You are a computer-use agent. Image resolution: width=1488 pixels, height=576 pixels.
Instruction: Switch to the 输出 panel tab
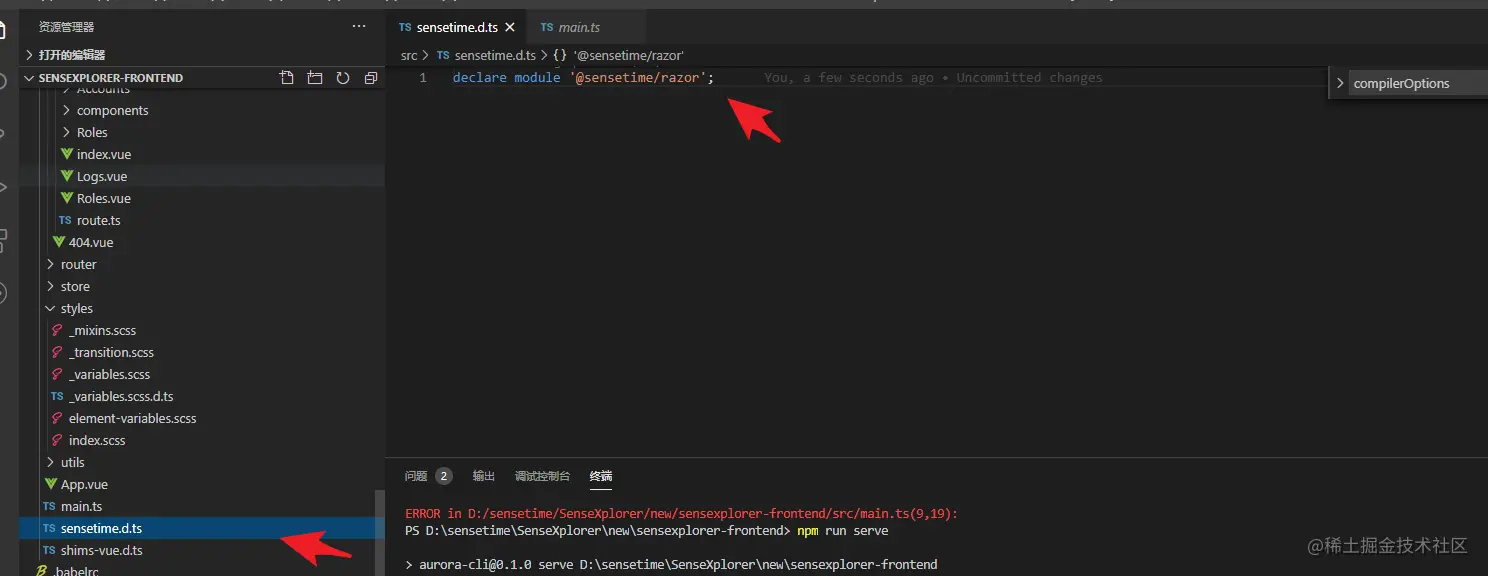[484, 476]
